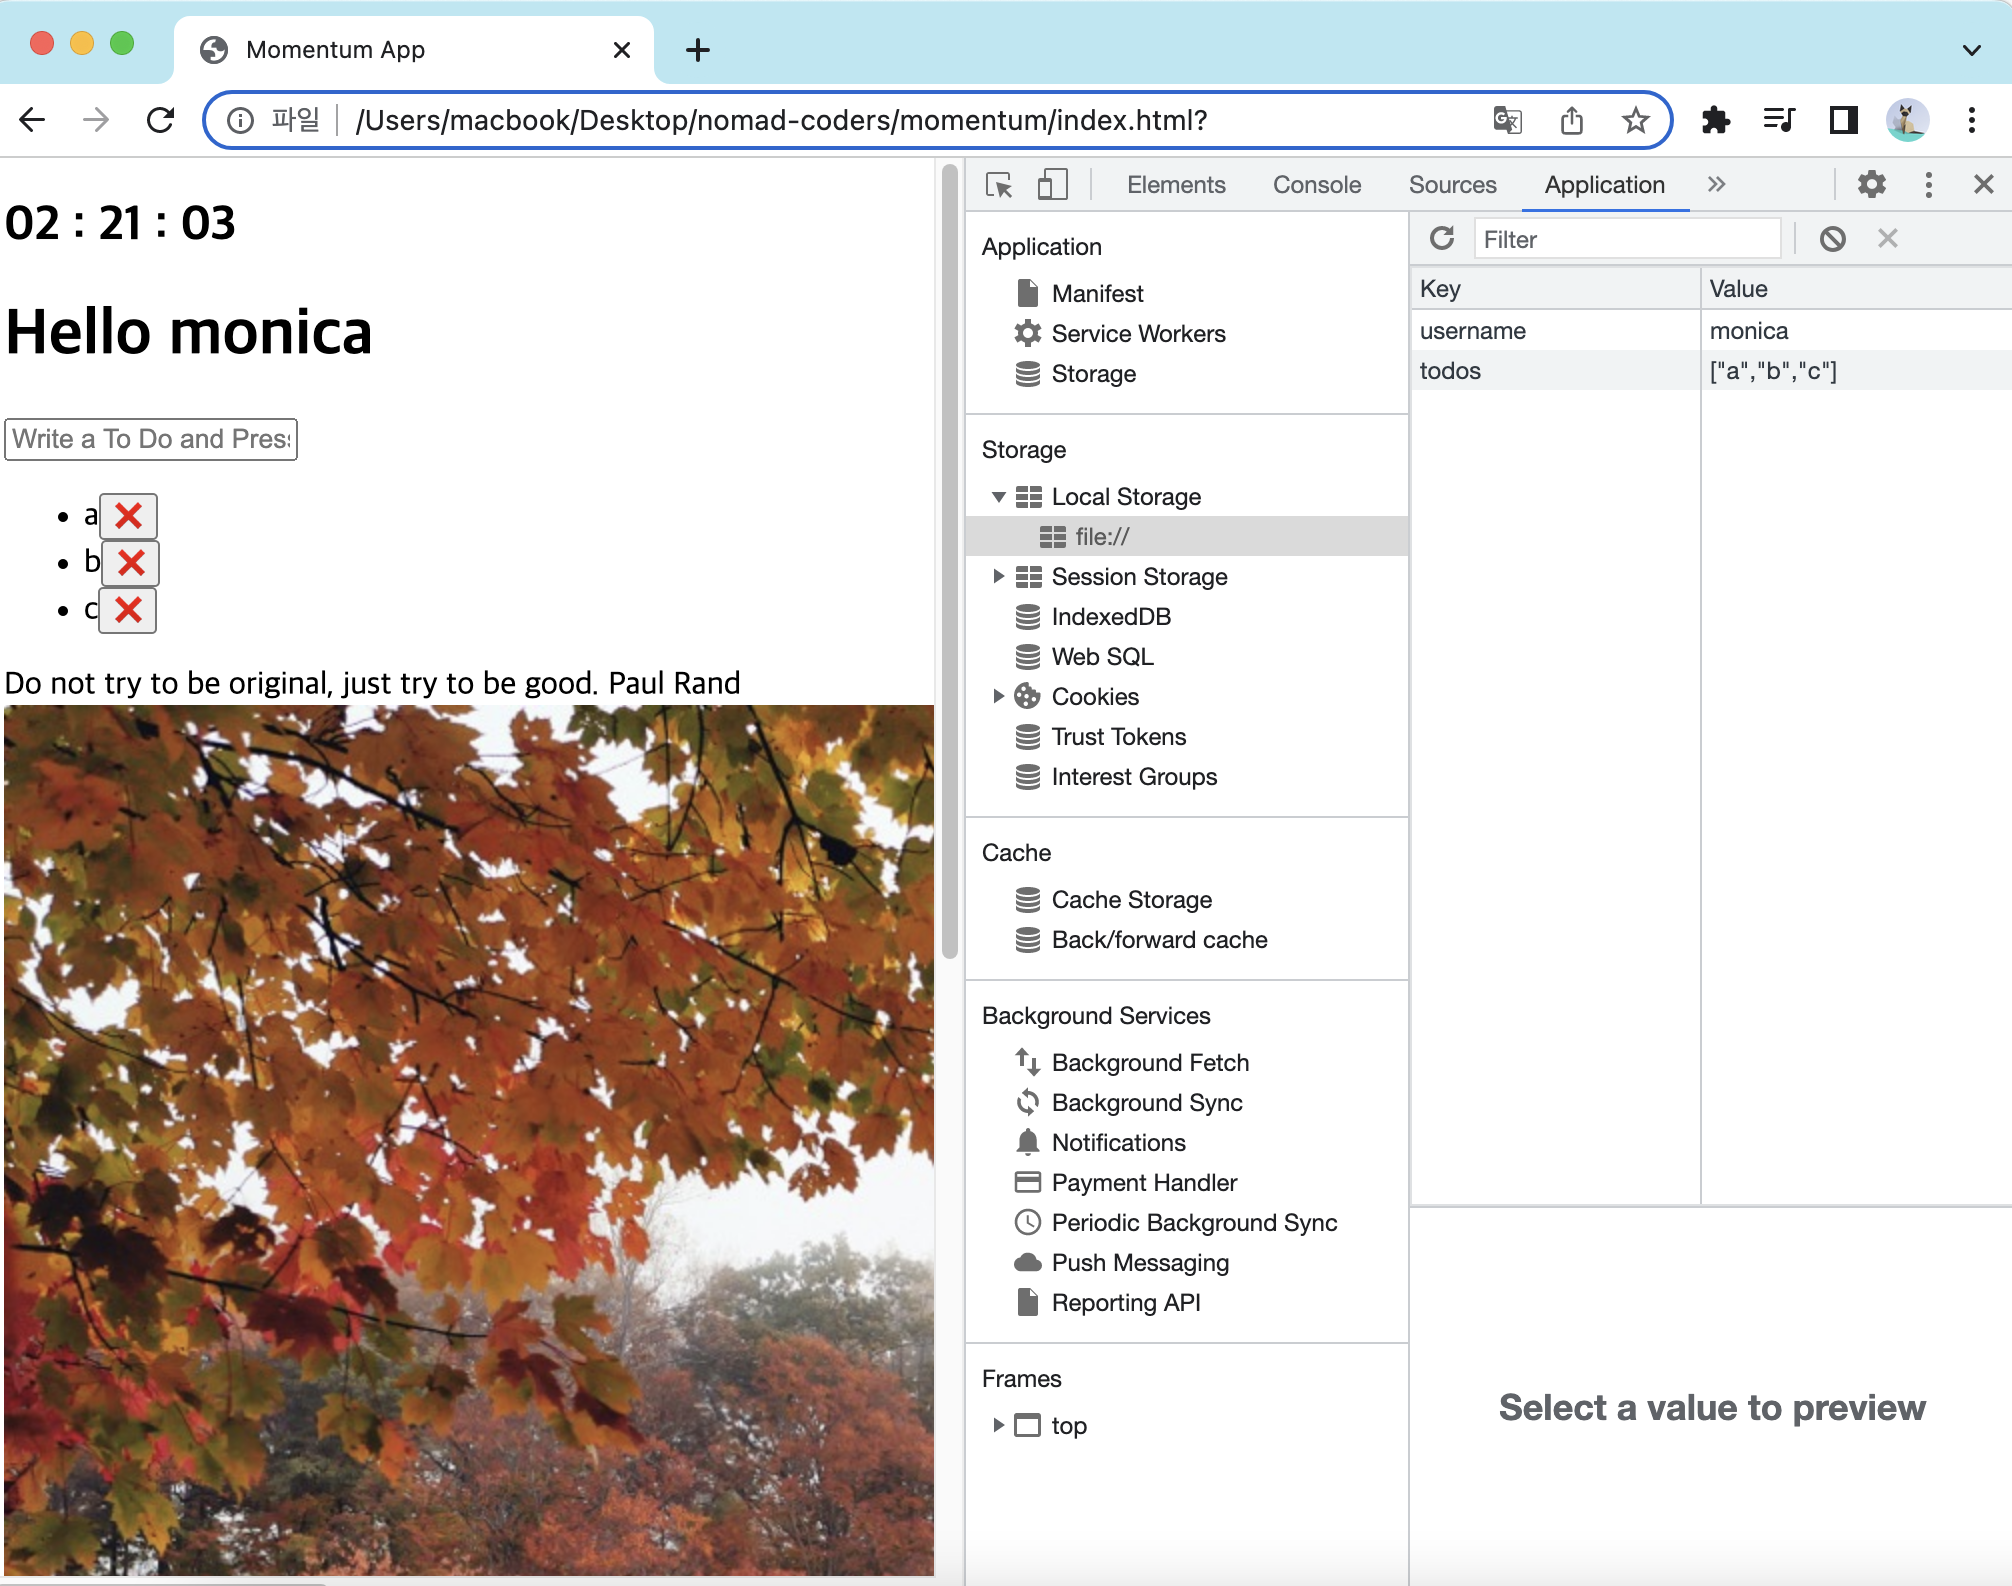Toggle the browser side panel icon
Viewport: 2012px width, 1586px height.
[x=1843, y=120]
